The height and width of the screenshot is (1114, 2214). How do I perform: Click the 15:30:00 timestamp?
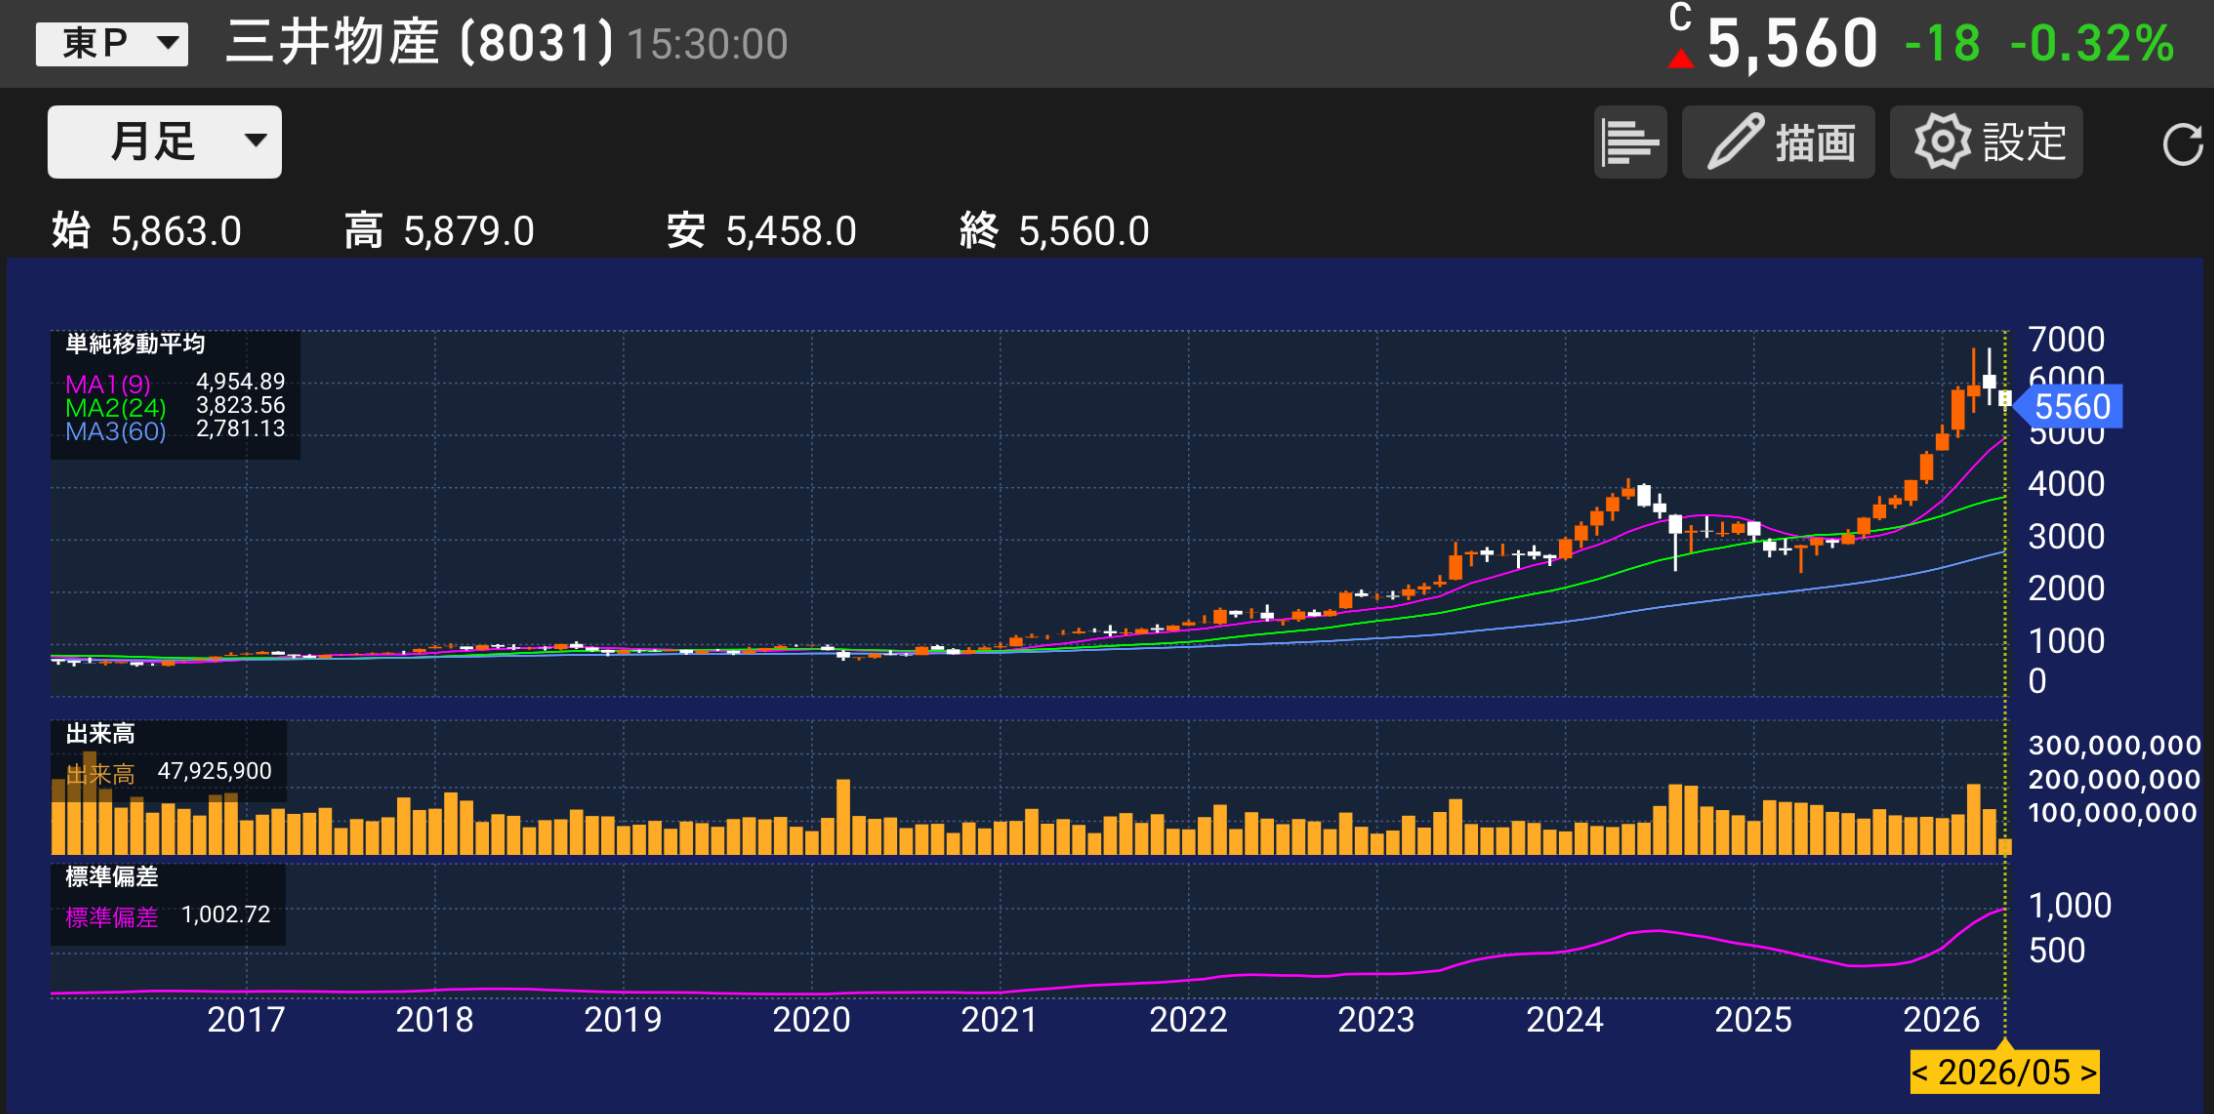click(708, 45)
